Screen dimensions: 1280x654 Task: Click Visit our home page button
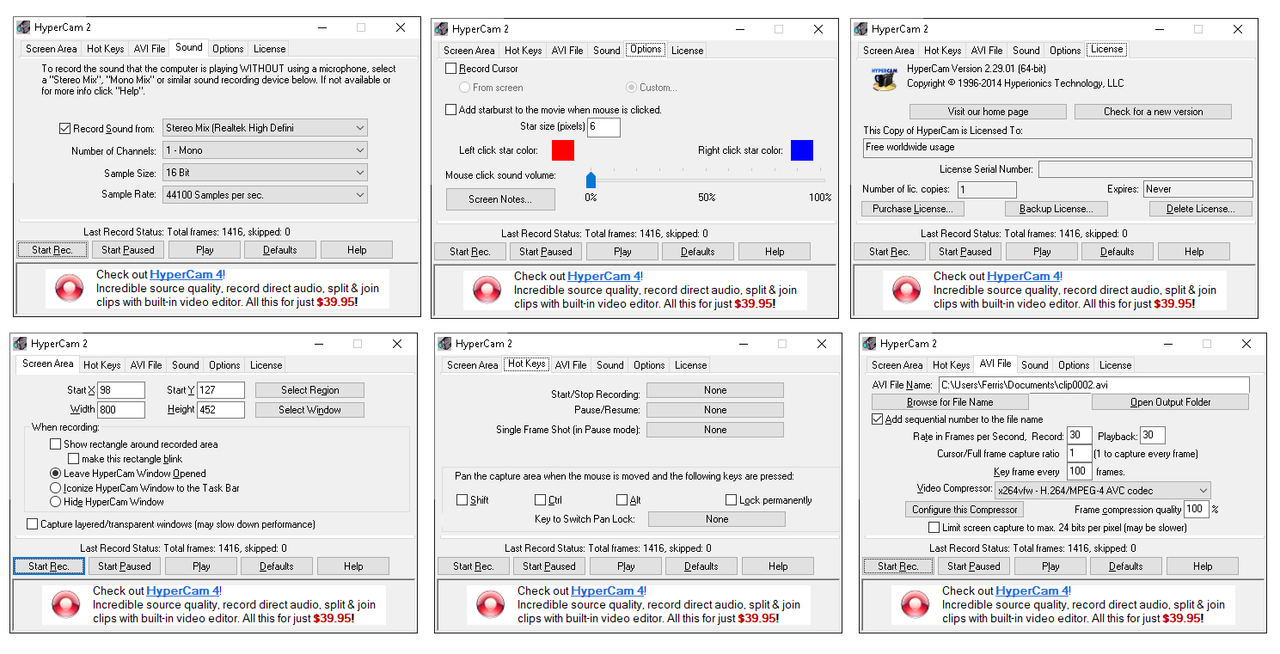point(987,112)
